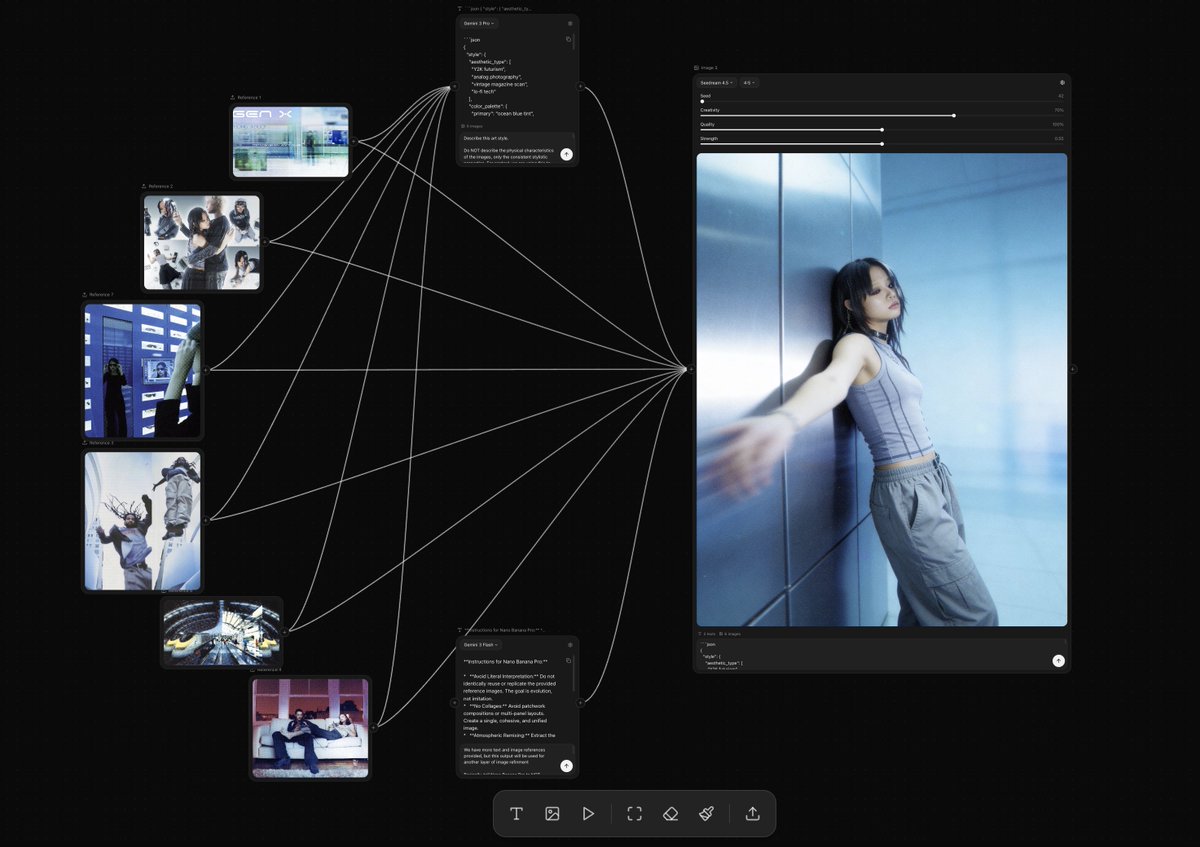Select the Image tool in bottom toolbar
The image size is (1200, 847).
coord(552,814)
